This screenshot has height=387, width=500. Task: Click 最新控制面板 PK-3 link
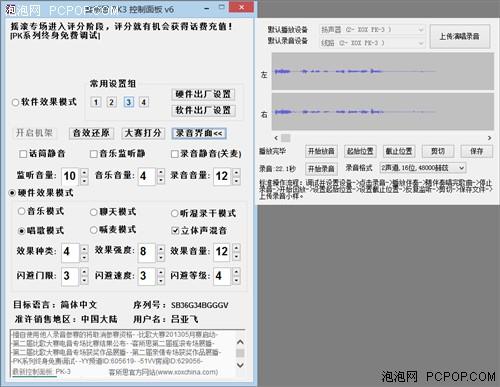(x=41, y=372)
